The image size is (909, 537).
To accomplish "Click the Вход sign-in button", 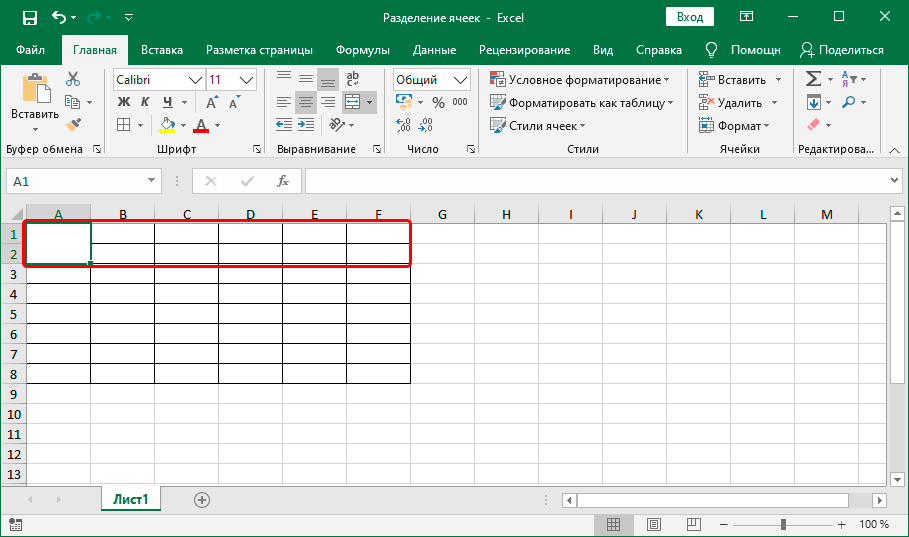I will pyautogui.click(x=690, y=17).
